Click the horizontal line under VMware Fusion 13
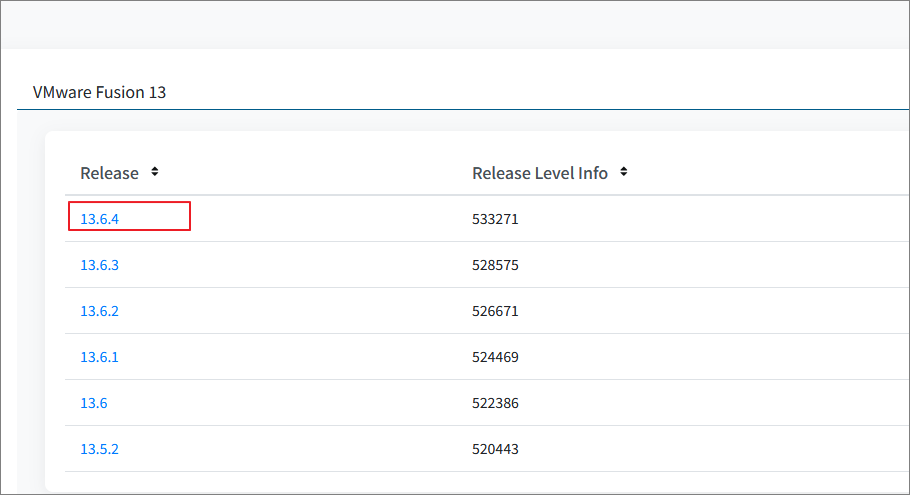This screenshot has height=495, width=910. click(455, 109)
